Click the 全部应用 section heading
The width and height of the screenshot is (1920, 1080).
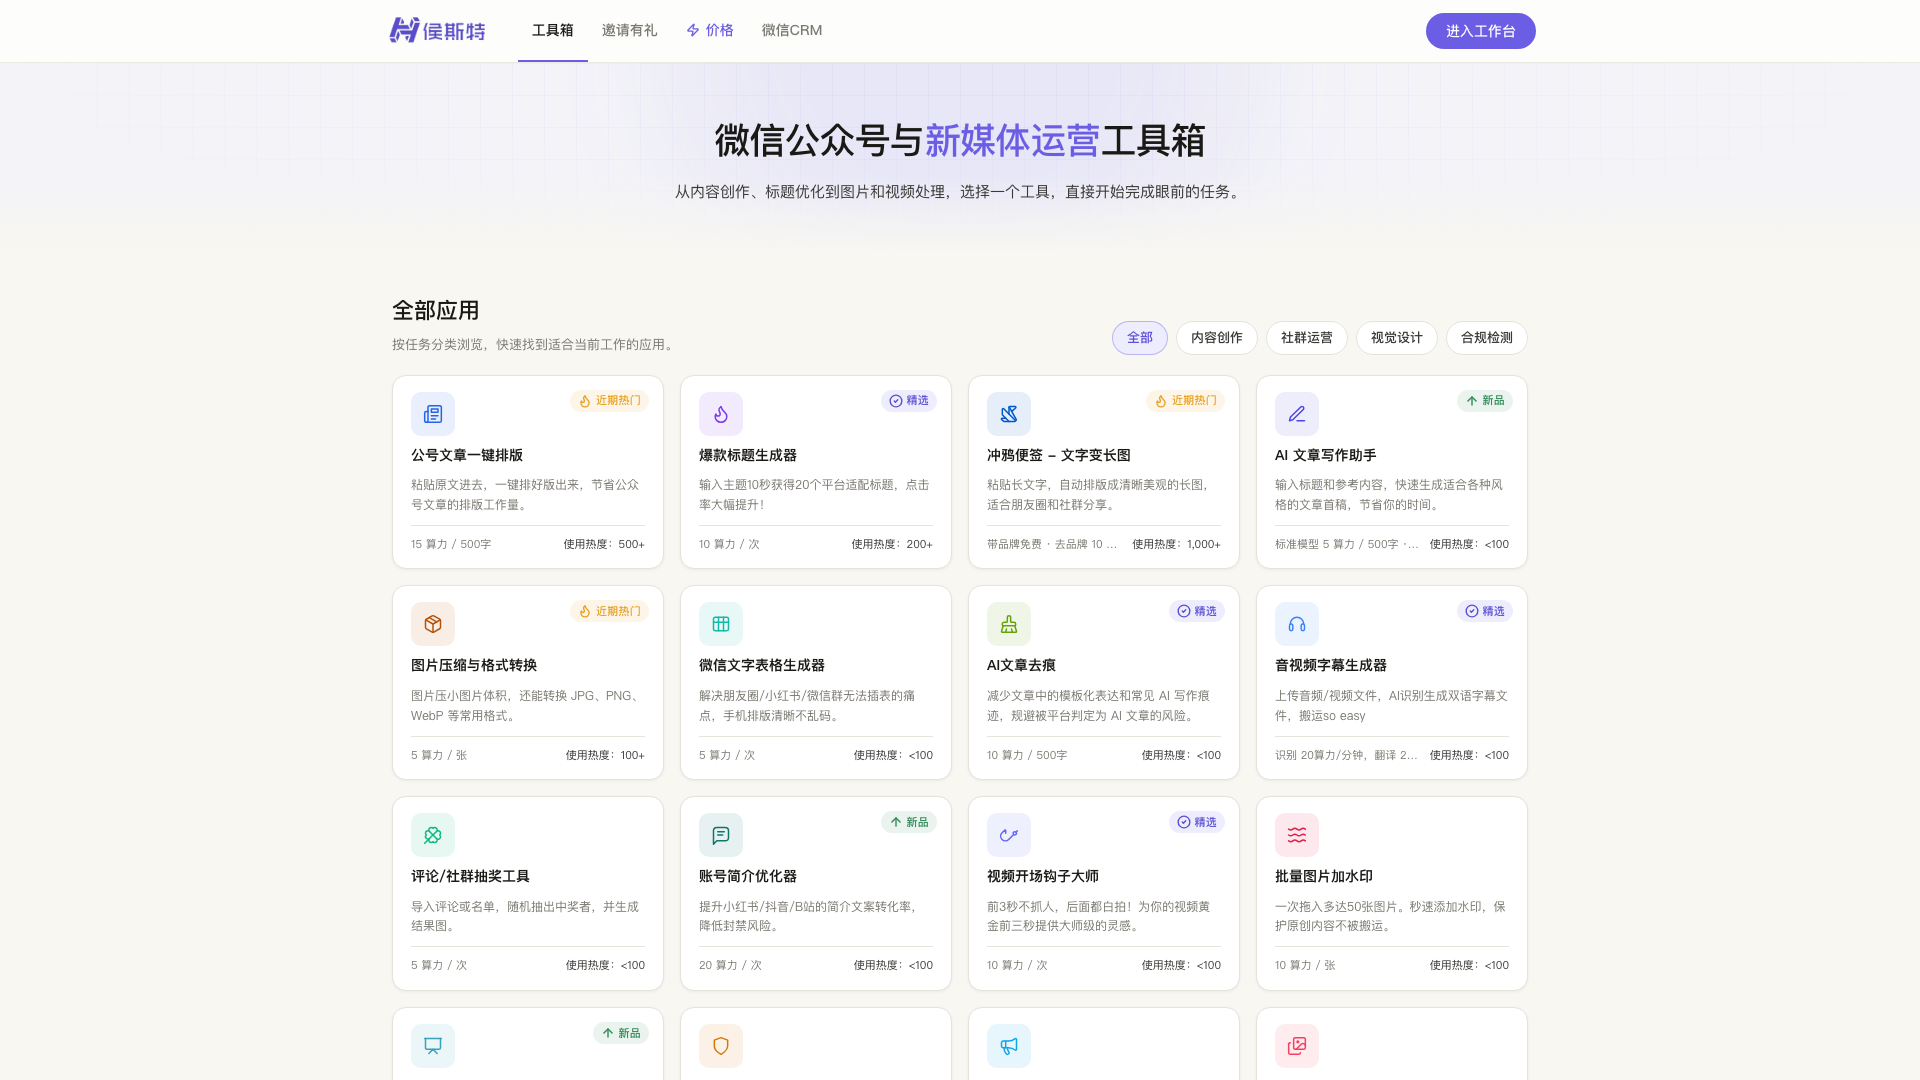click(x=436, y=310)
